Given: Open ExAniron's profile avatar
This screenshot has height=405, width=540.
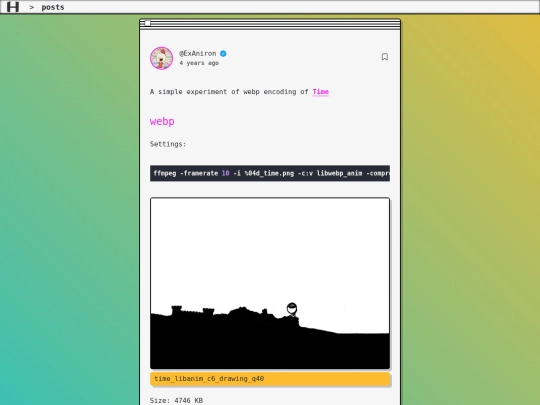Looking at the screenshot, I should click(x=162, y=58).
